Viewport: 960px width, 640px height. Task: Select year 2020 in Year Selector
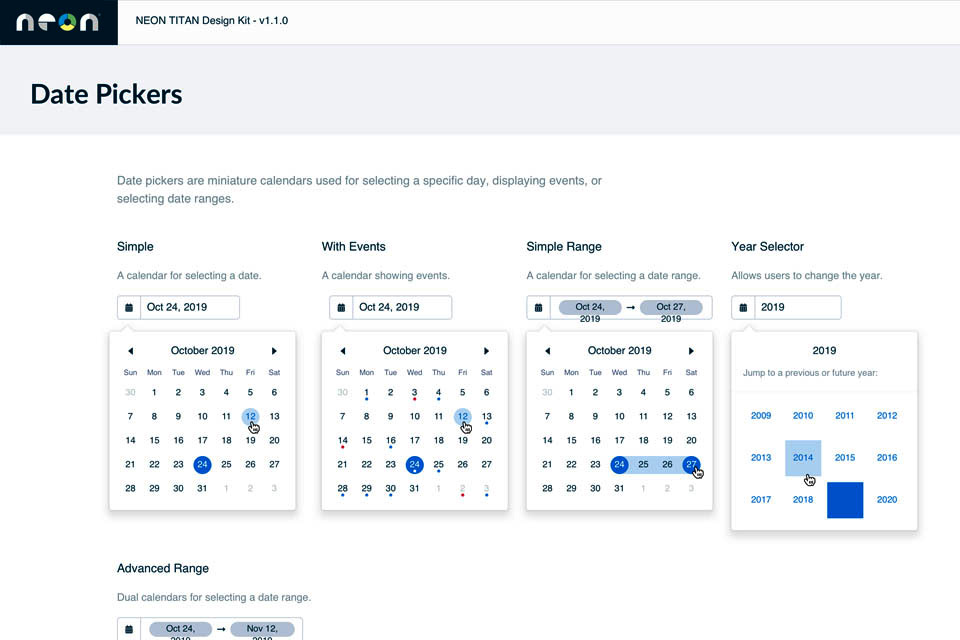887,500
